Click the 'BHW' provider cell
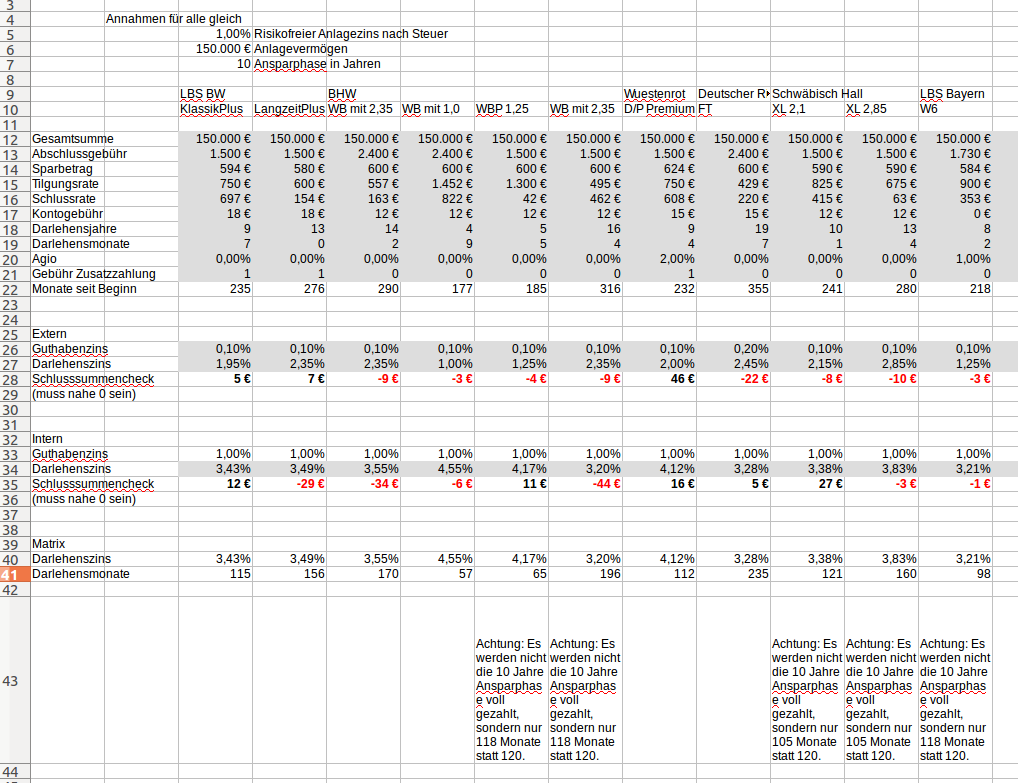Viewport: 1018px width, 783px height. click(x=364, y=93)
